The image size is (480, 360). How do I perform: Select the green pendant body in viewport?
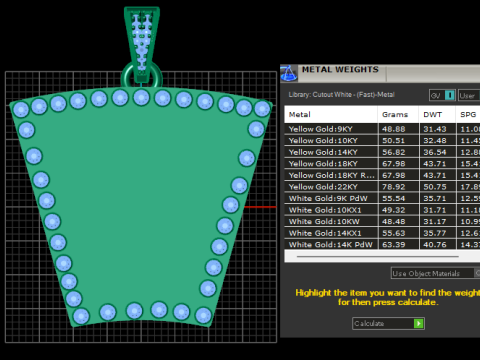tap(140, 207)
